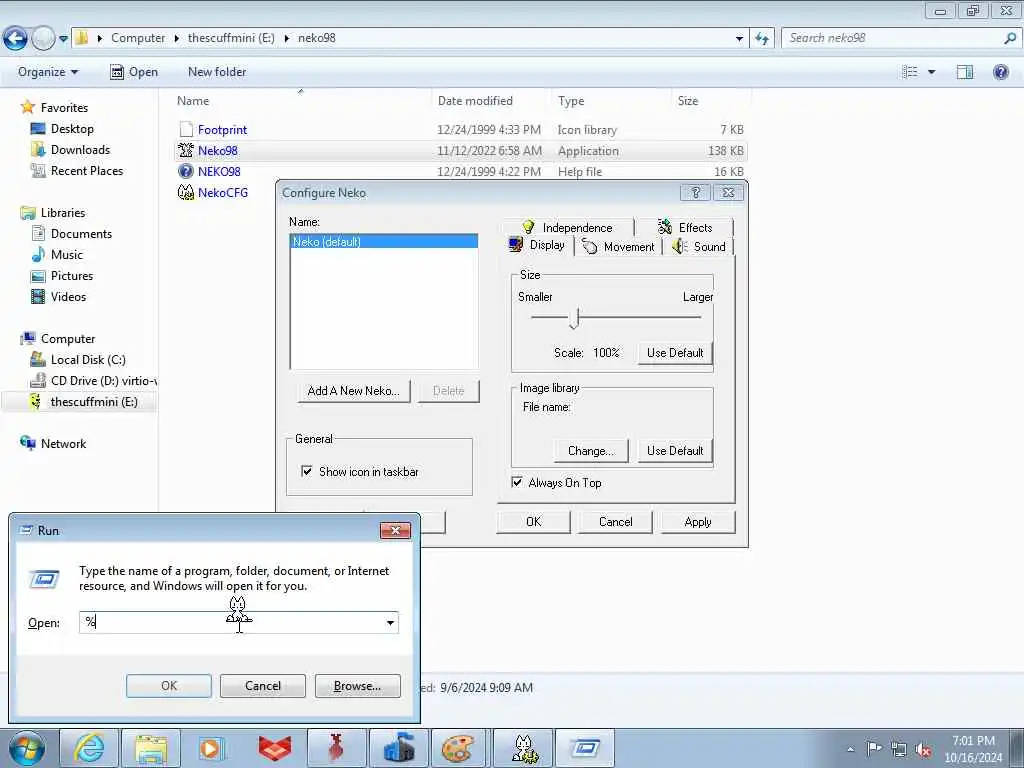Expand the recent pages dropdown arrow
Viewport: 1024px width, 768px height.
63,39
